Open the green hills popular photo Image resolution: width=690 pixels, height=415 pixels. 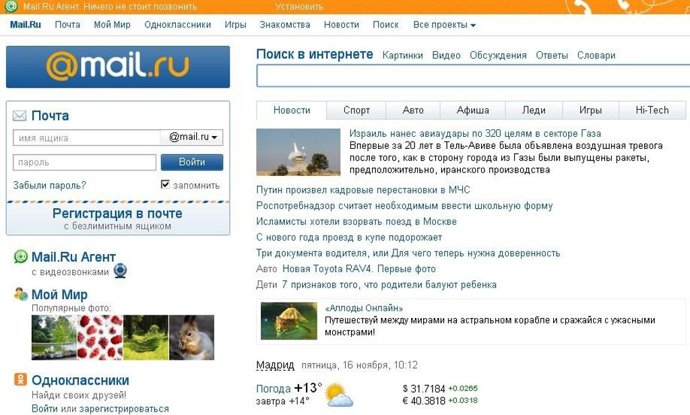(146, 338)
